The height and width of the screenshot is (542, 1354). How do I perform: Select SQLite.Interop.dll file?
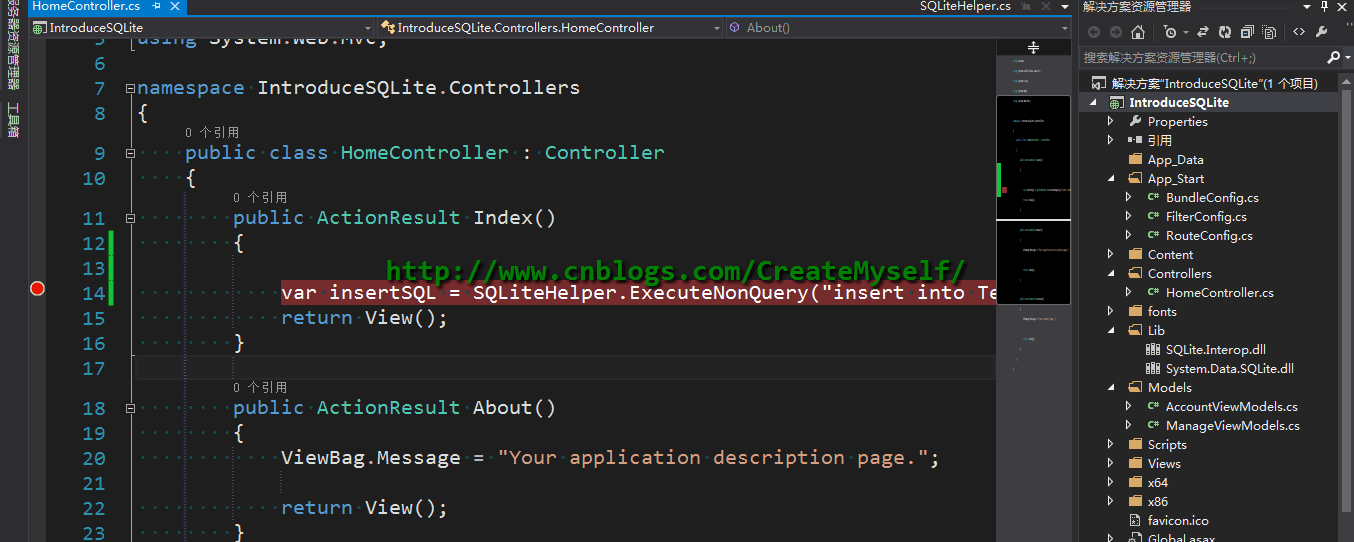pos(1206,349)
